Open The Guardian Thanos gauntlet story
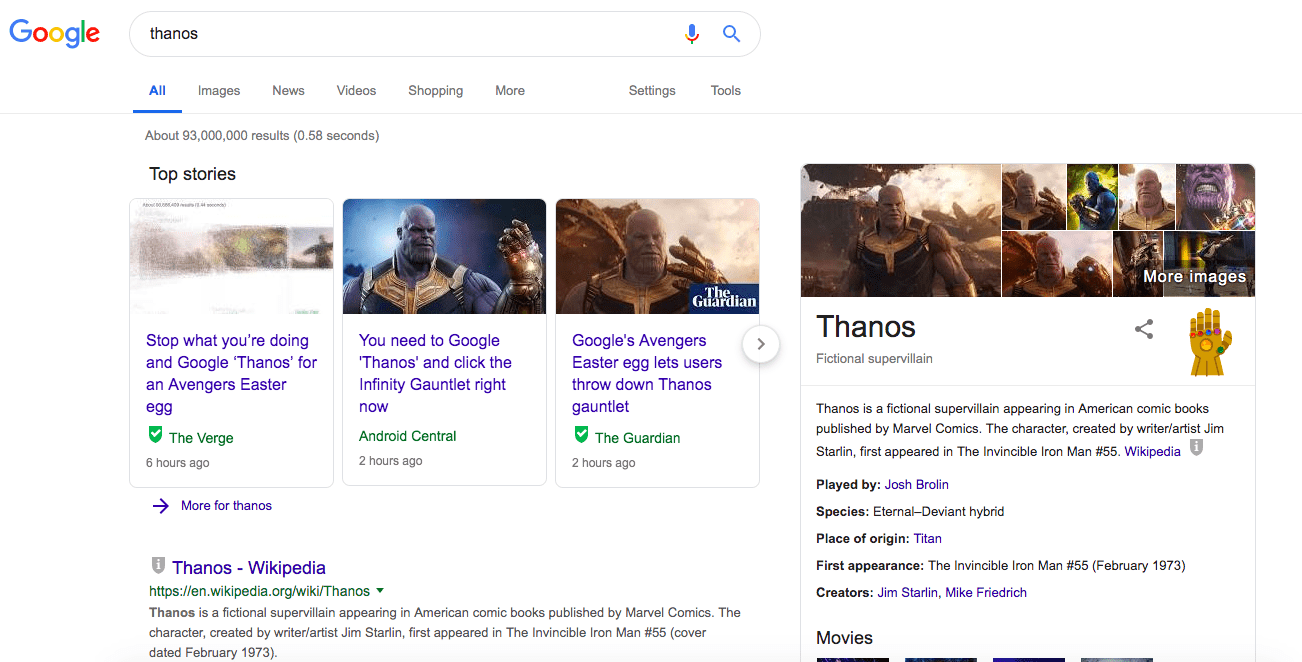 click(x=647, y=374)
